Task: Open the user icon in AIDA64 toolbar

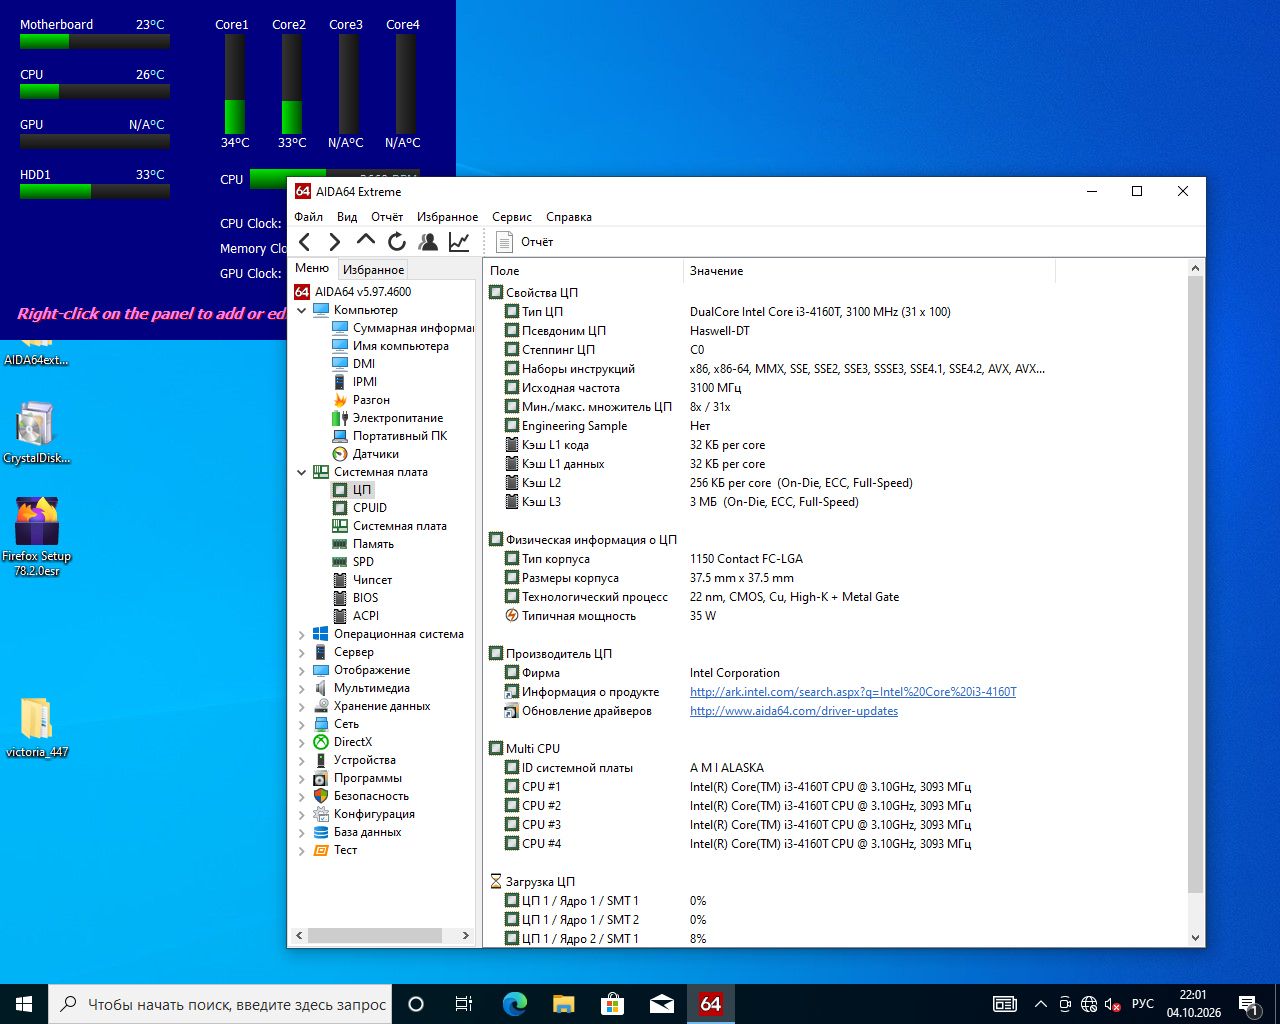Action: click(x=428, y=242)
